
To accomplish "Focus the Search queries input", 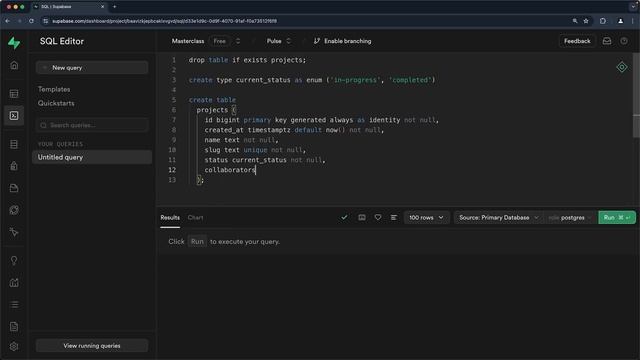I will coord(92,125).
